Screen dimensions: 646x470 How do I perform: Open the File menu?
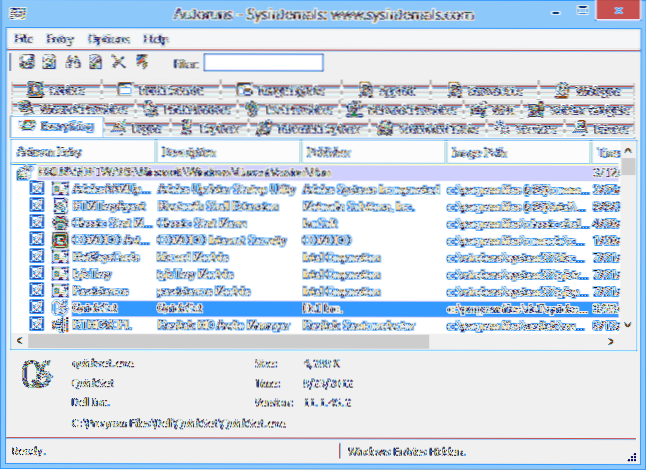[22, 38]
